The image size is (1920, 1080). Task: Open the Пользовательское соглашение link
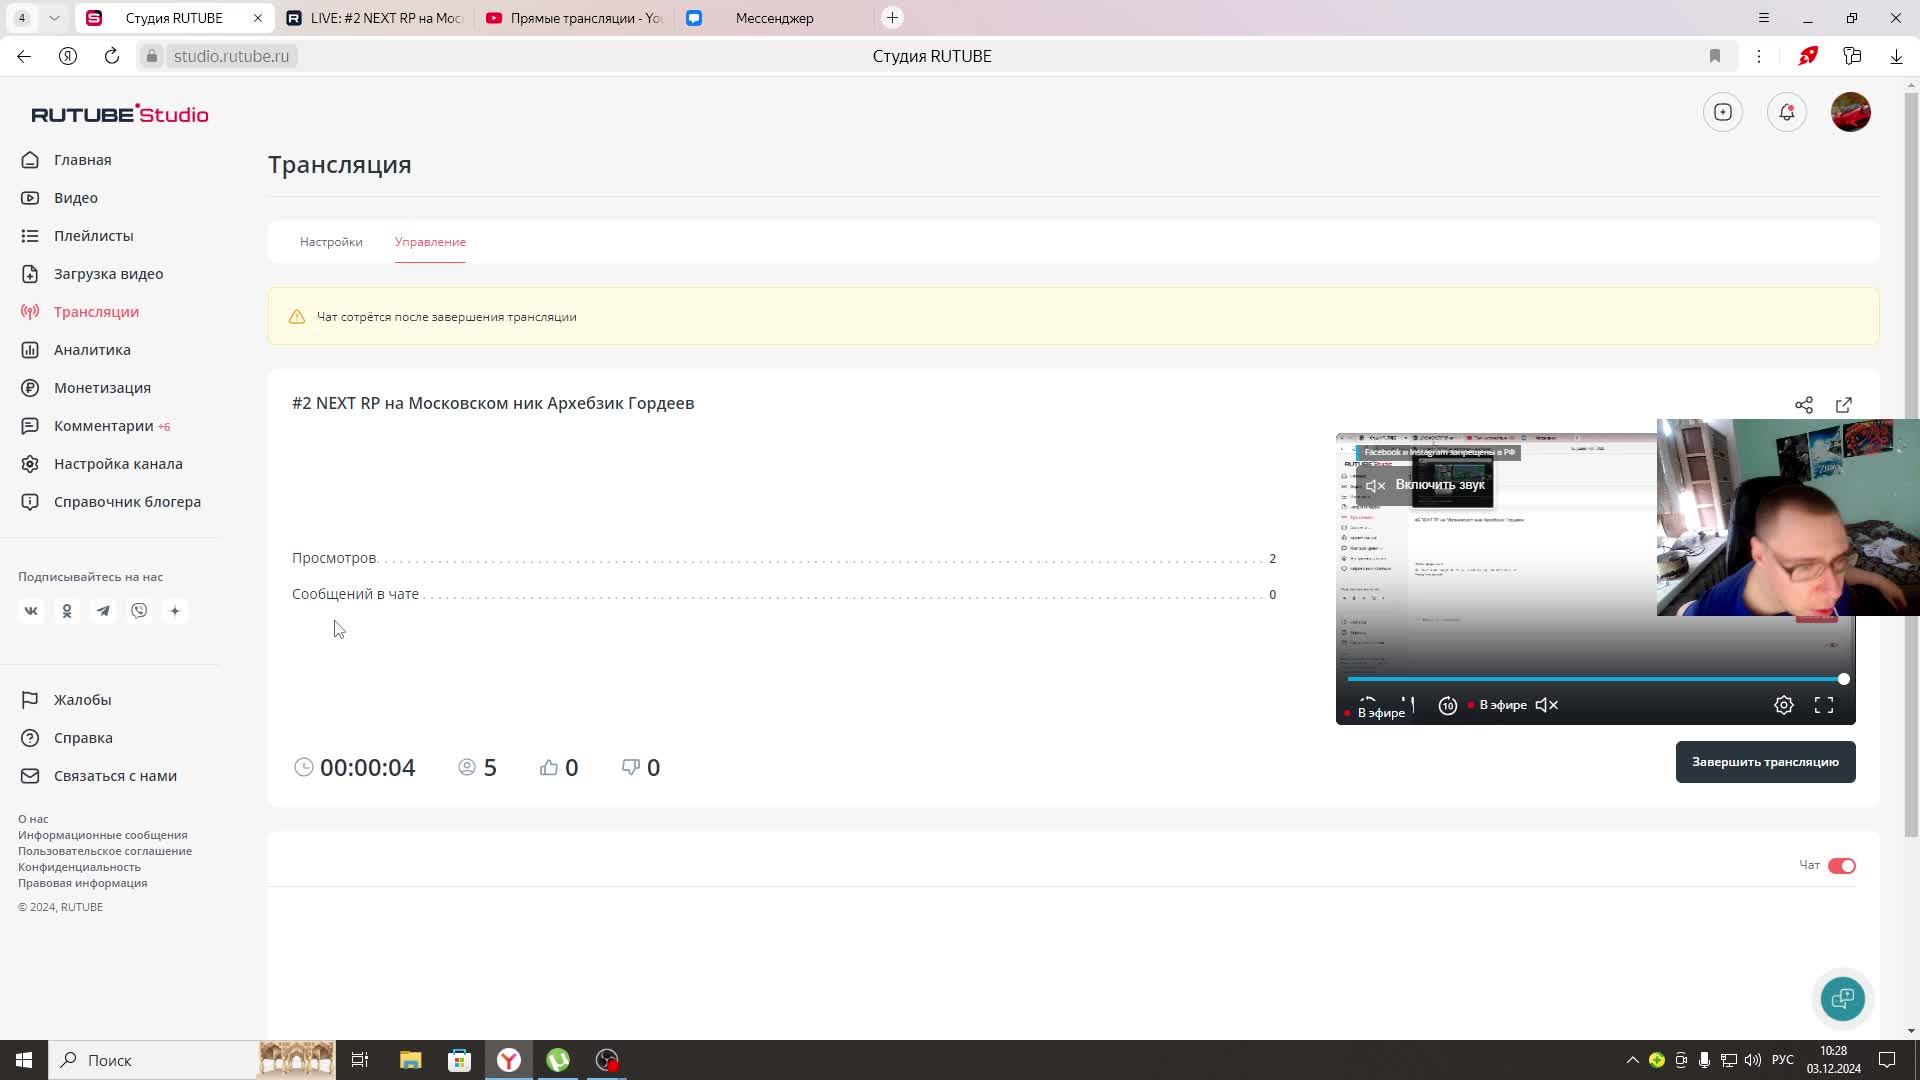click(x=105, y=851)
